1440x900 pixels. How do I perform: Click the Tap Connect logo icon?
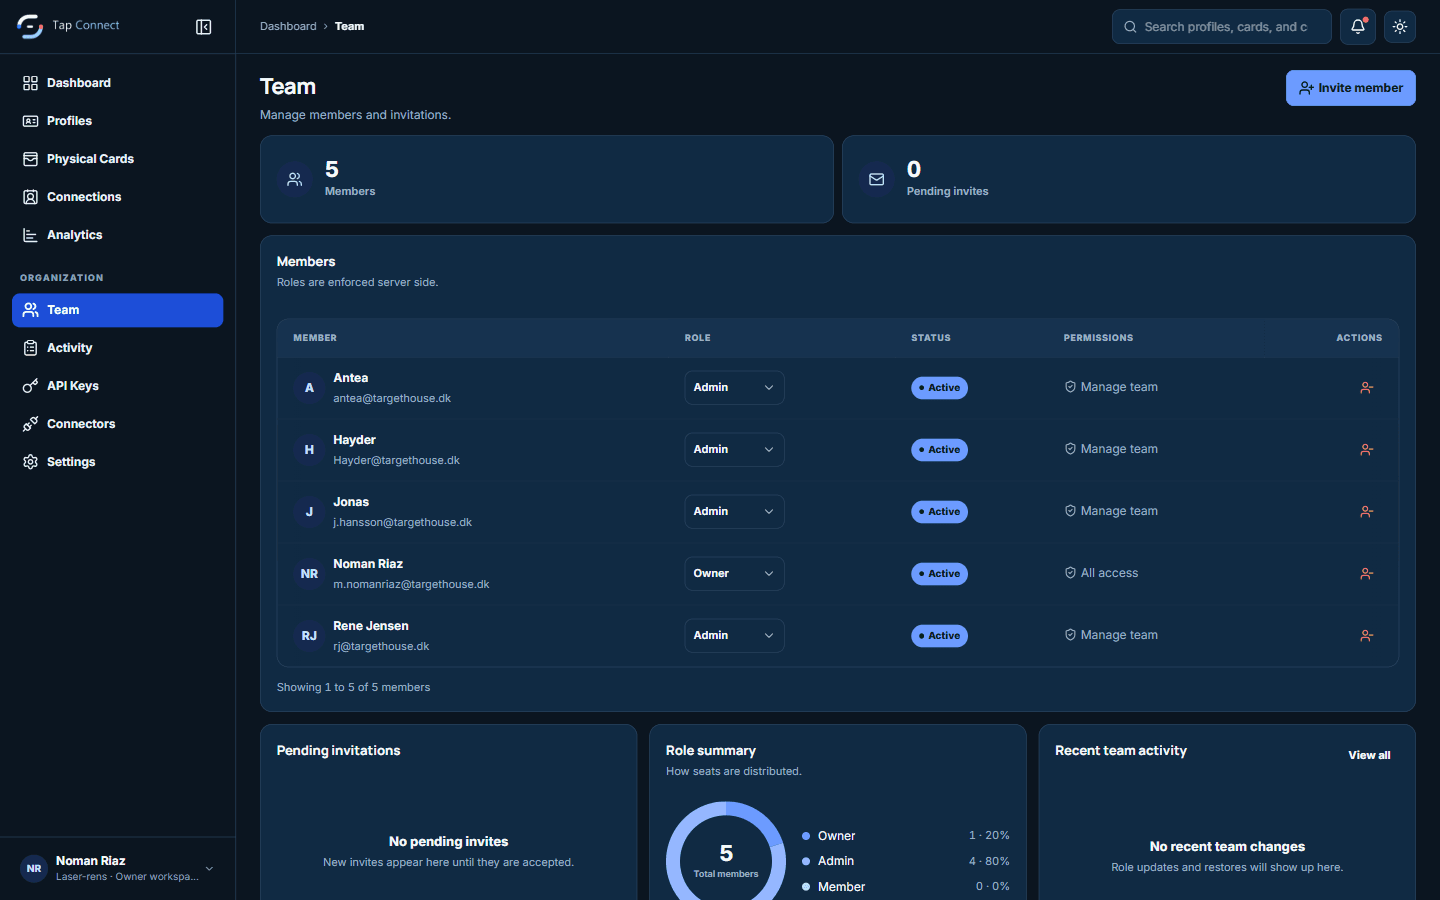30,27
